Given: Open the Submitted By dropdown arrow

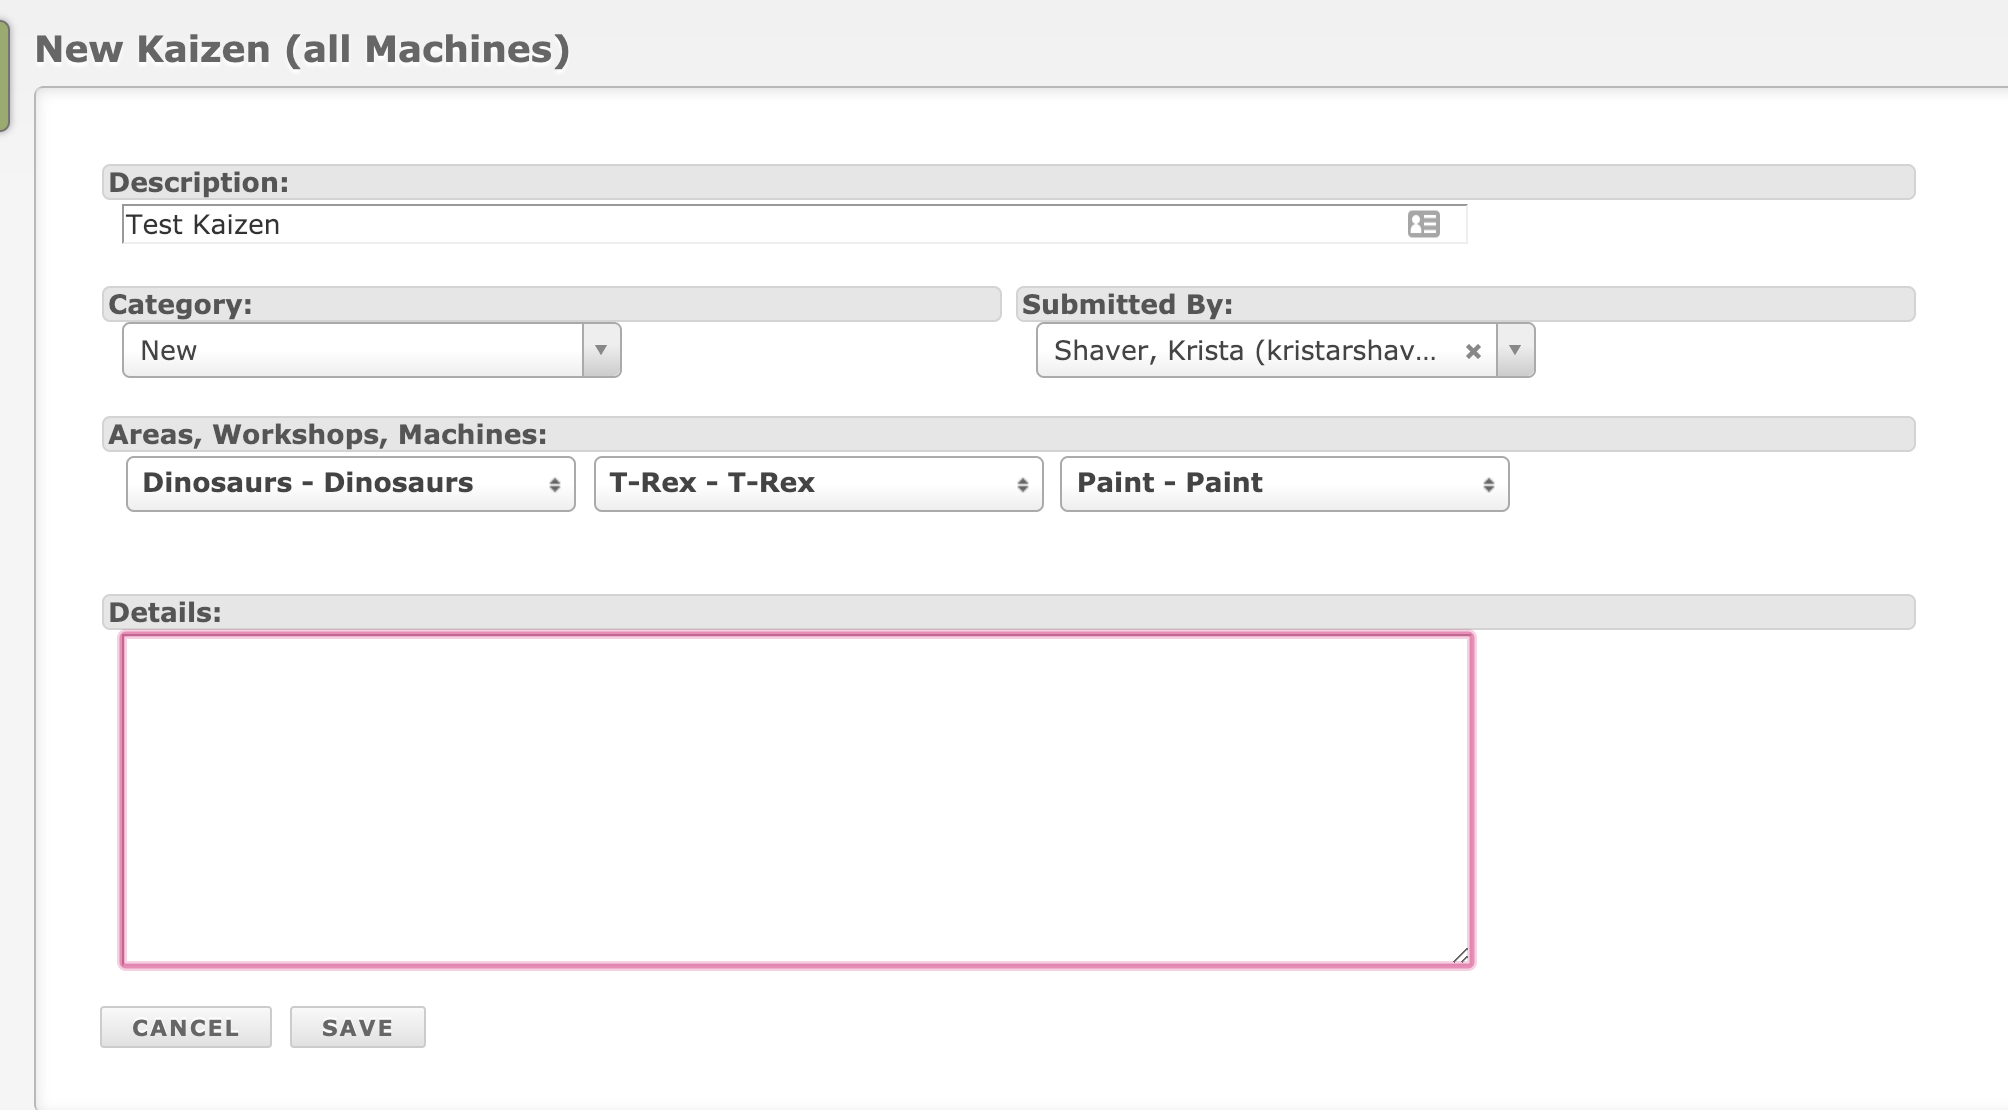Looking at the screenshot, I should point(1515,350).
